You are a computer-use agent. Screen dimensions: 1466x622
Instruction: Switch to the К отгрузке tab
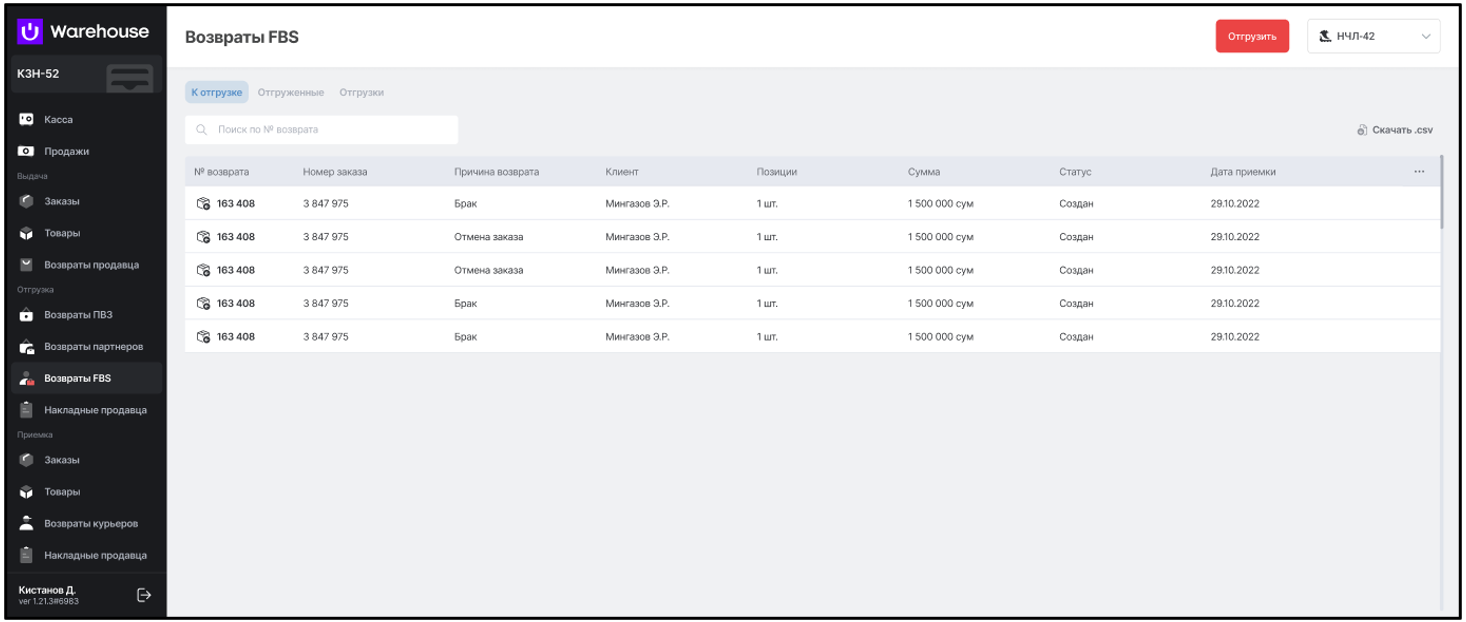[x=217, y=92]
